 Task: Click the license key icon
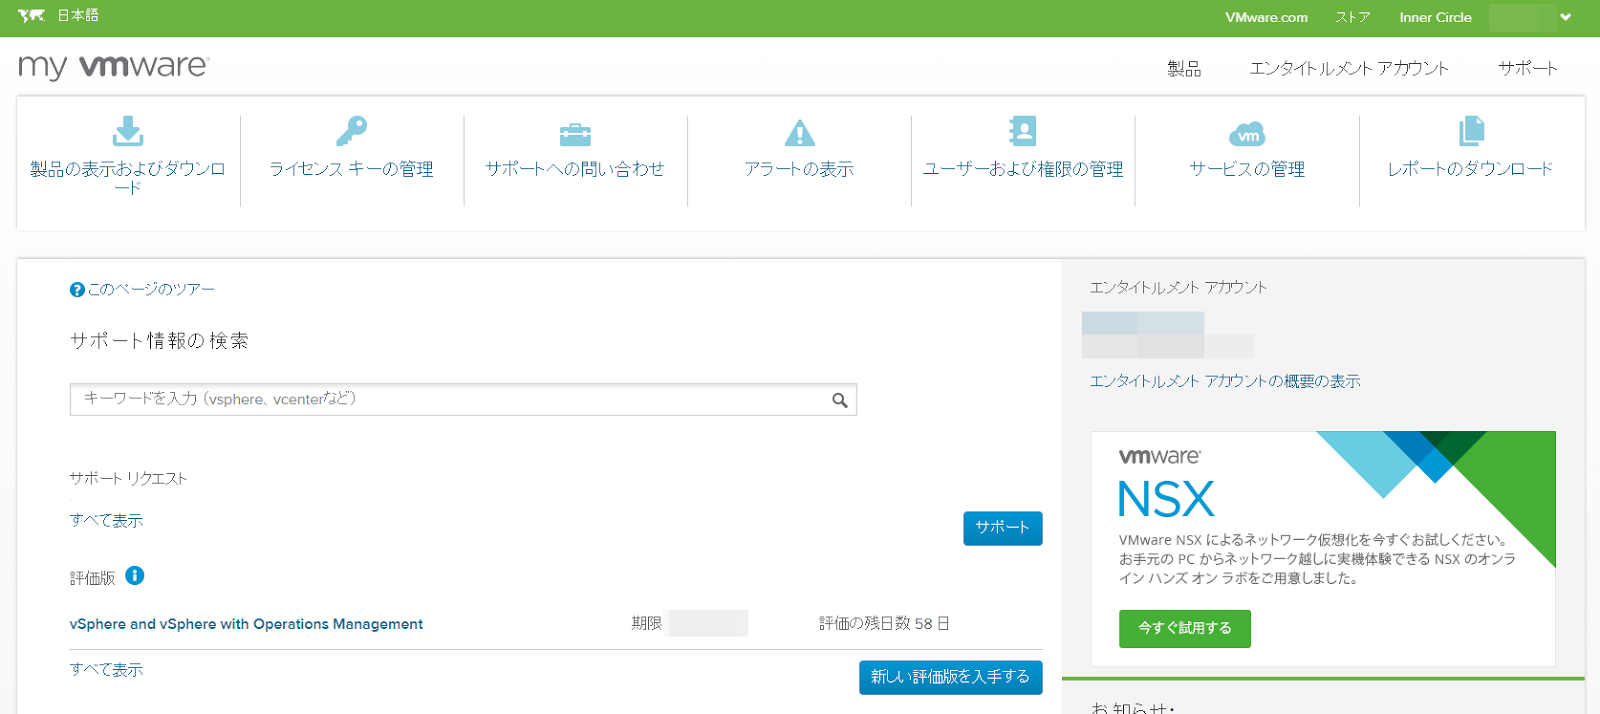tap(351, 131)
